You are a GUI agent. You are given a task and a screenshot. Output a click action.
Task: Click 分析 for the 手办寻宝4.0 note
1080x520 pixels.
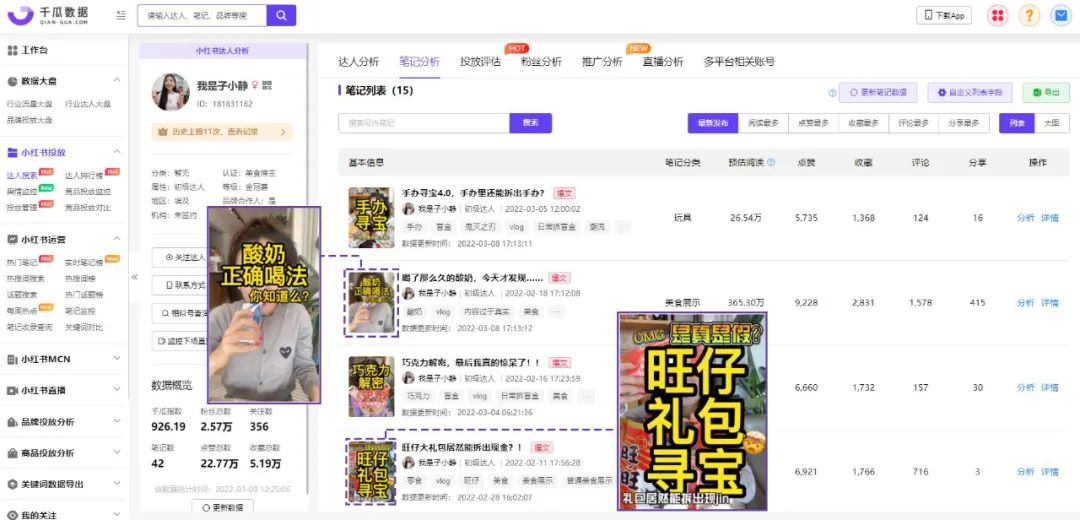tap(1026, 218)
